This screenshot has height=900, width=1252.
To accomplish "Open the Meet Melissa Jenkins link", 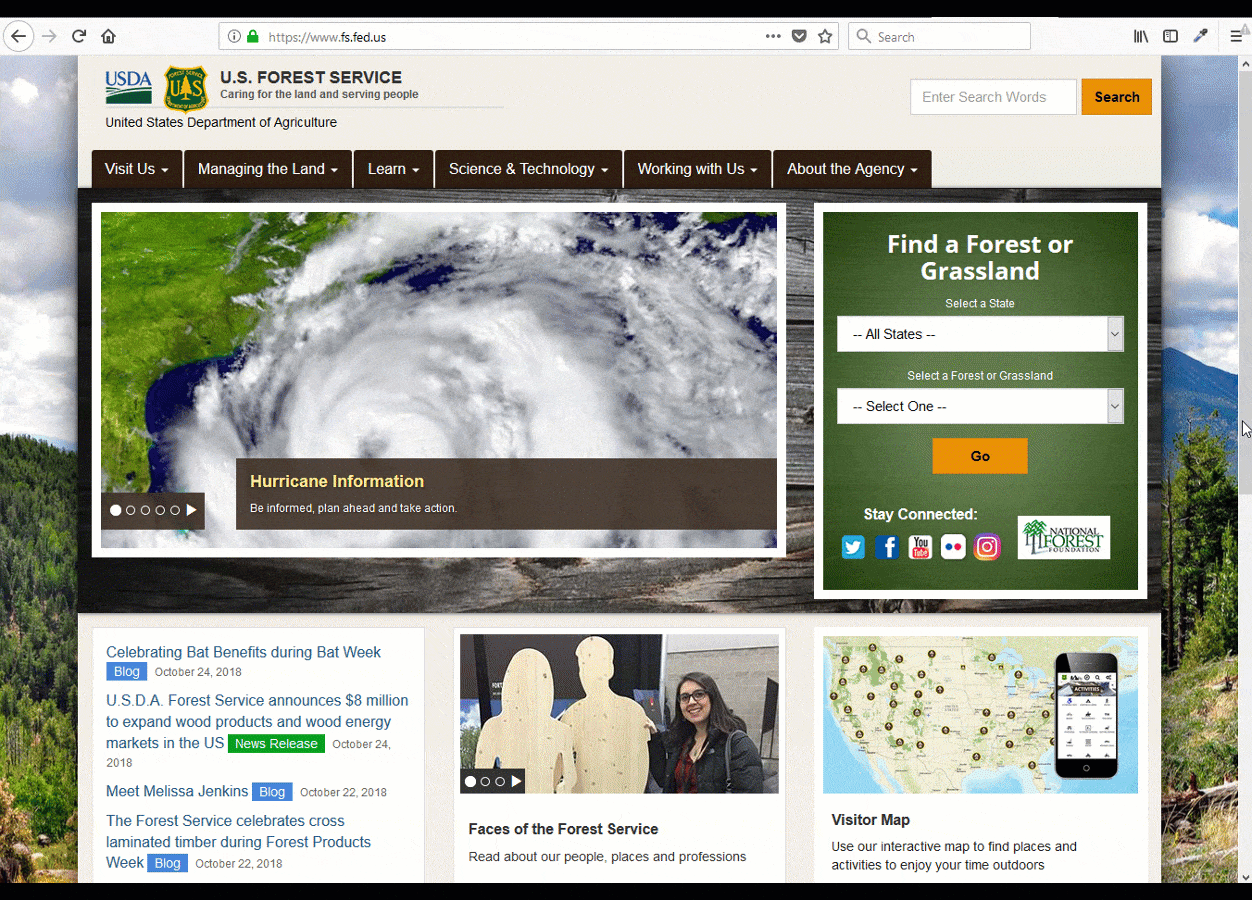I will click(177, 791).
